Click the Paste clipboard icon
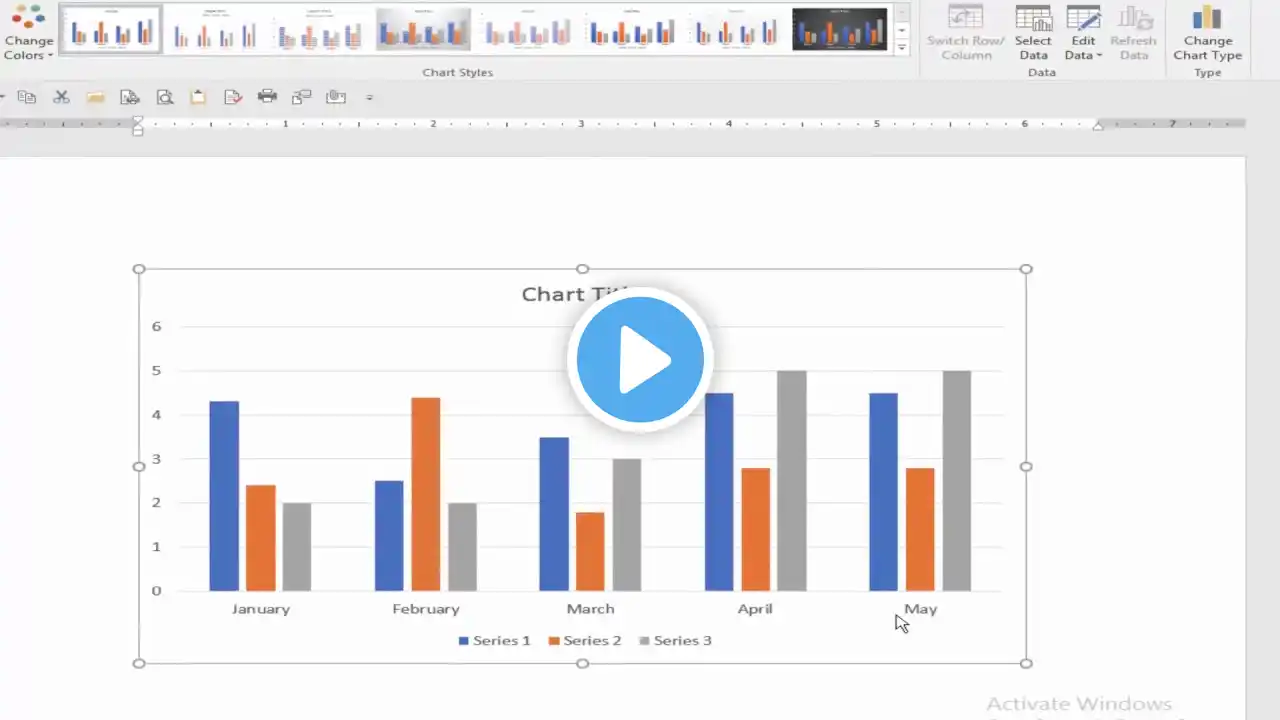Screen dimensions: 1280x720 click(x=198, y=97)
